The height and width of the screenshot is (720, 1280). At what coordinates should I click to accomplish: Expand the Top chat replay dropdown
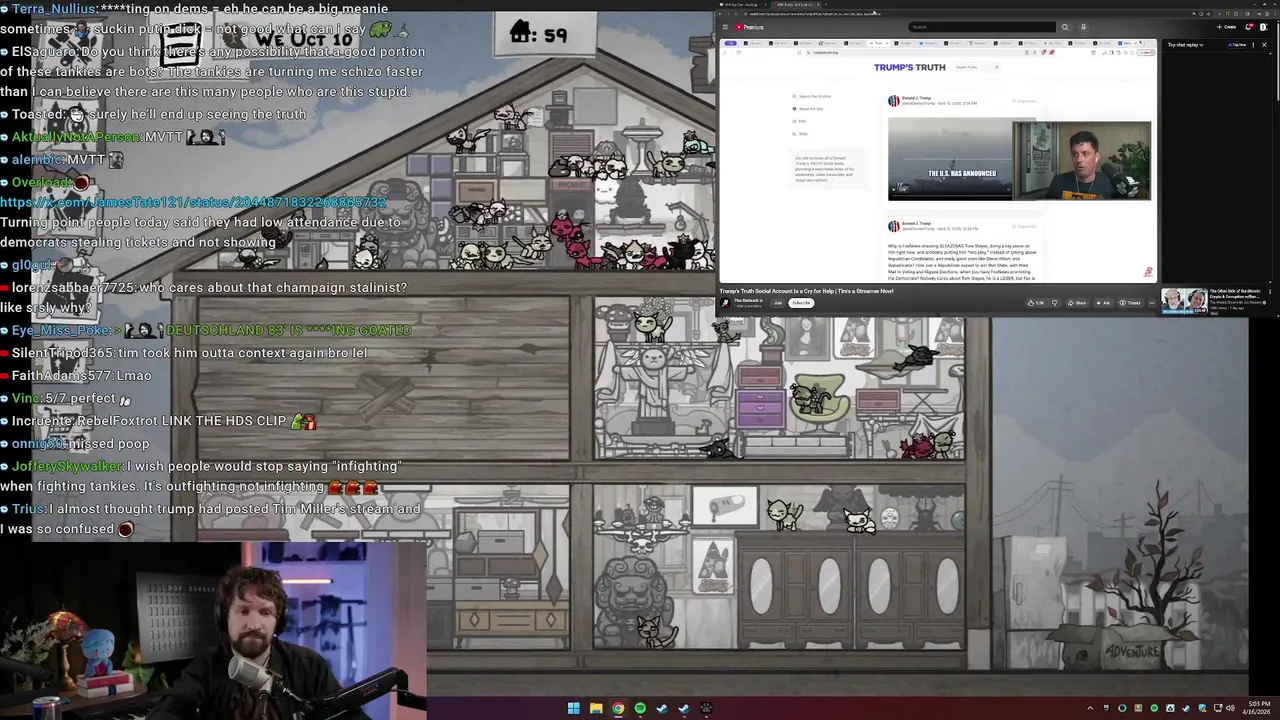coord(1185,45)
